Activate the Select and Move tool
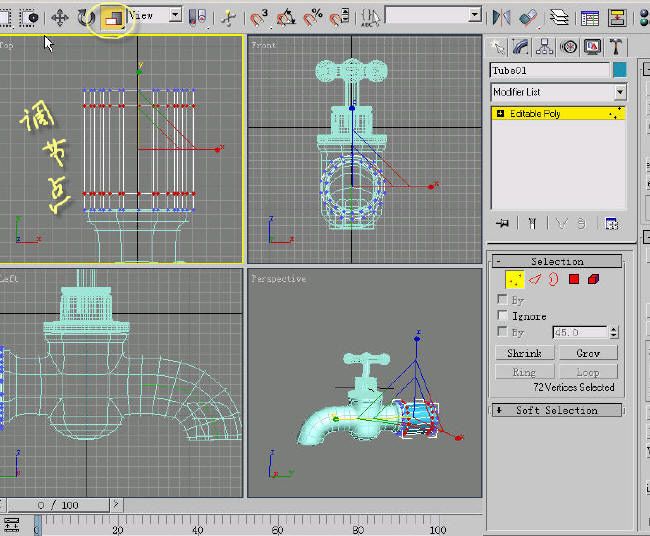The width and height of the screenshot is (650, 536). [60, 17]
